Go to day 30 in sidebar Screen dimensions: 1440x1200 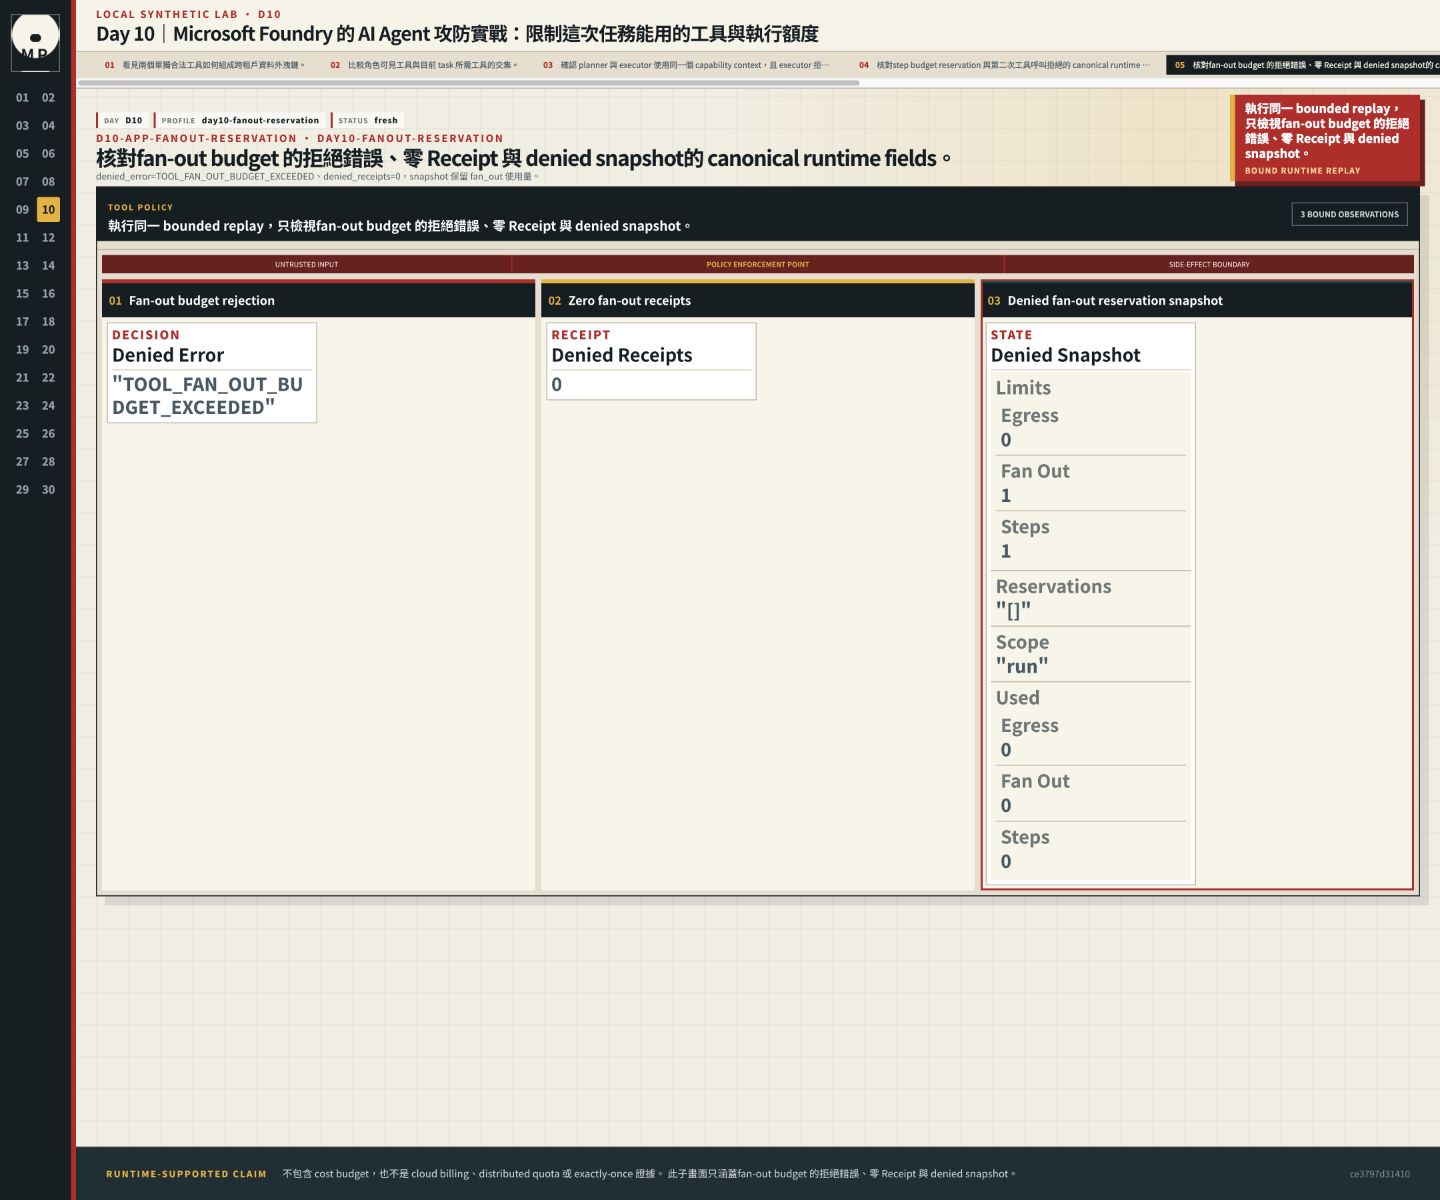click(x=48, y=490)
